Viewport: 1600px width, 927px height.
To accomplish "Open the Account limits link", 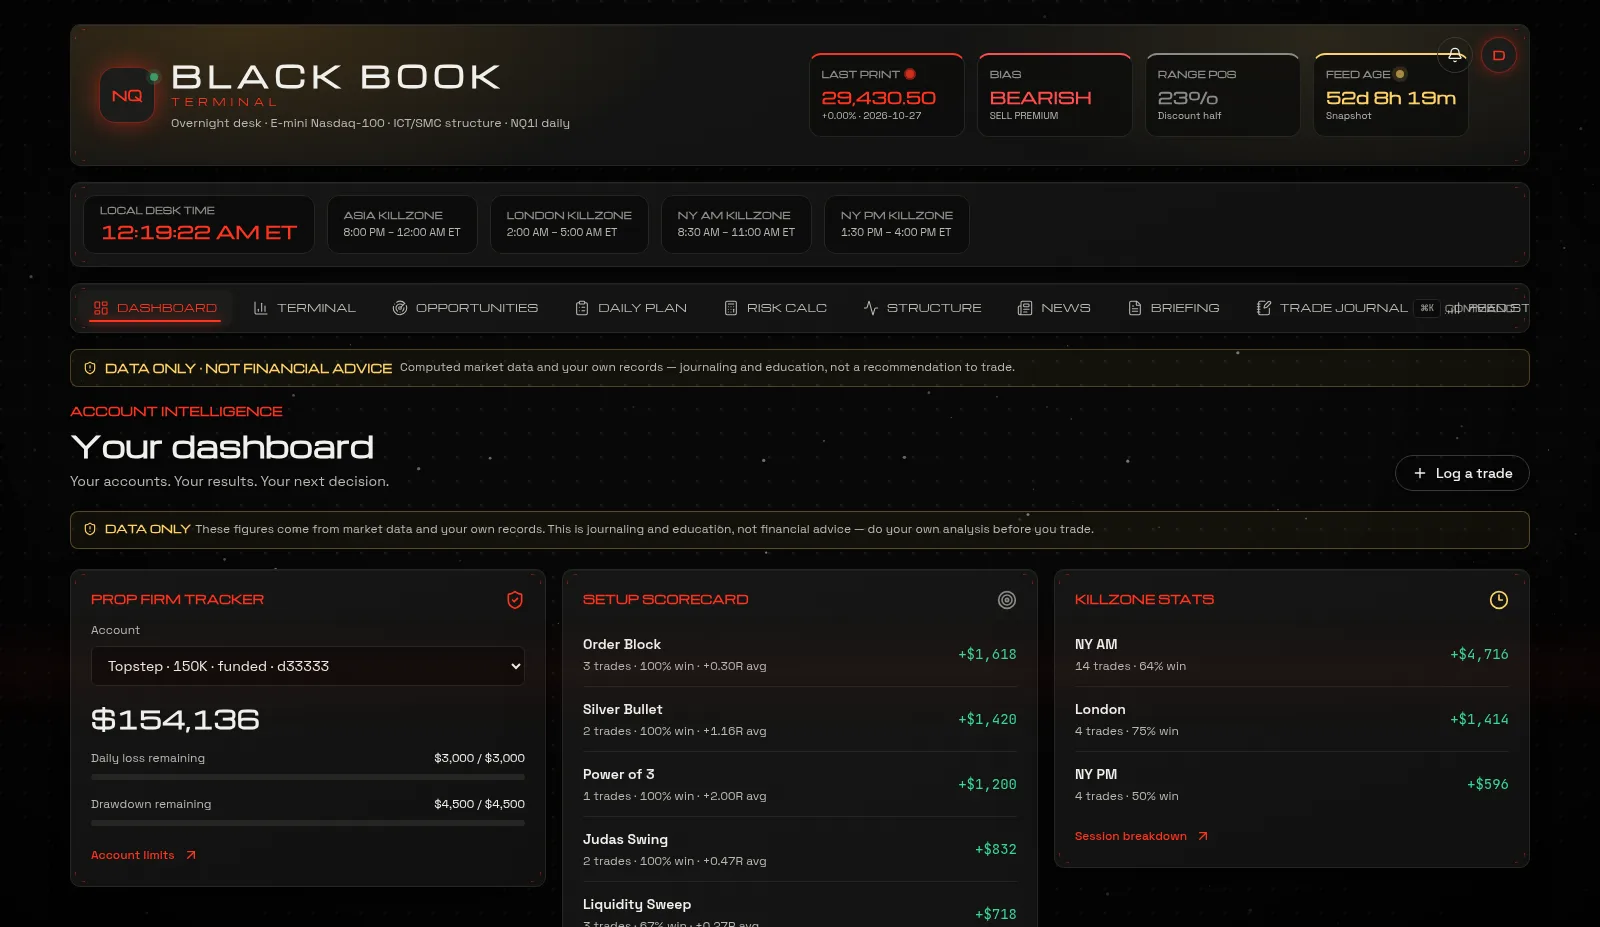I will [144, 855].
